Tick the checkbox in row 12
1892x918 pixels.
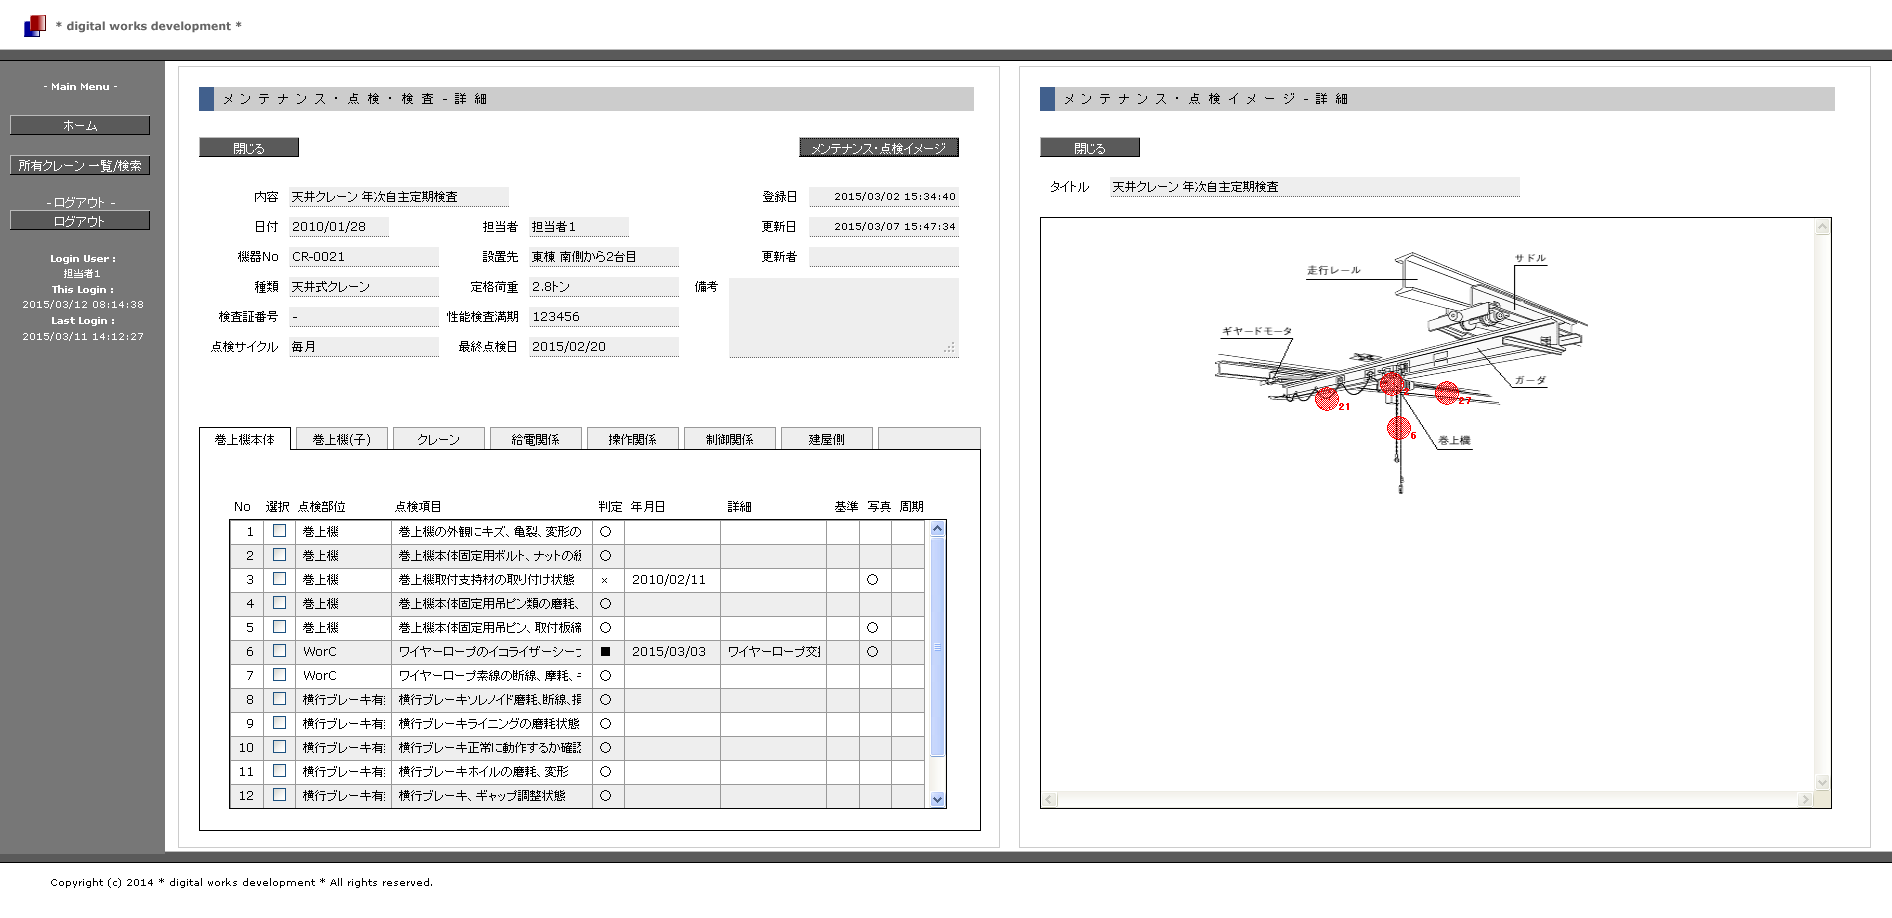[280, 795]
